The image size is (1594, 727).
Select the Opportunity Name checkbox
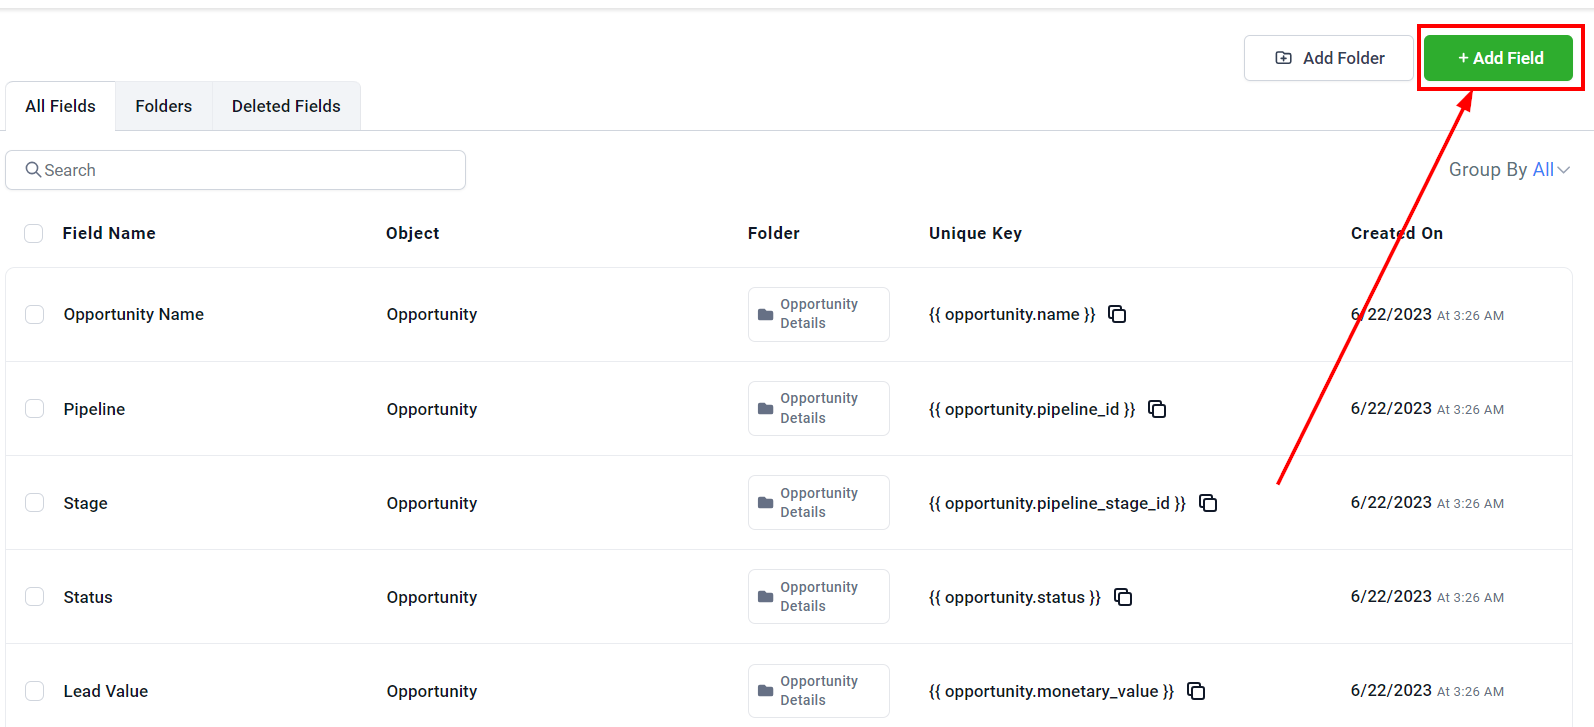coord(35,314)
